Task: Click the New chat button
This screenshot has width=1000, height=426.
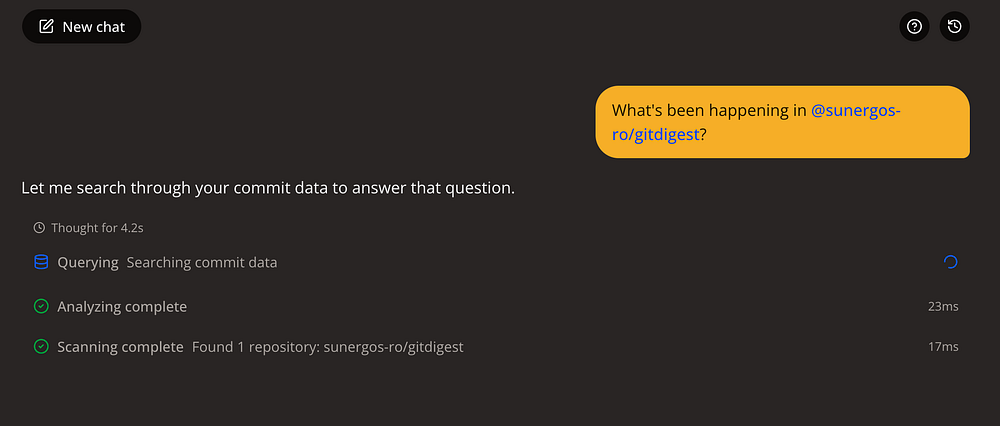Action: click(82, 27)
